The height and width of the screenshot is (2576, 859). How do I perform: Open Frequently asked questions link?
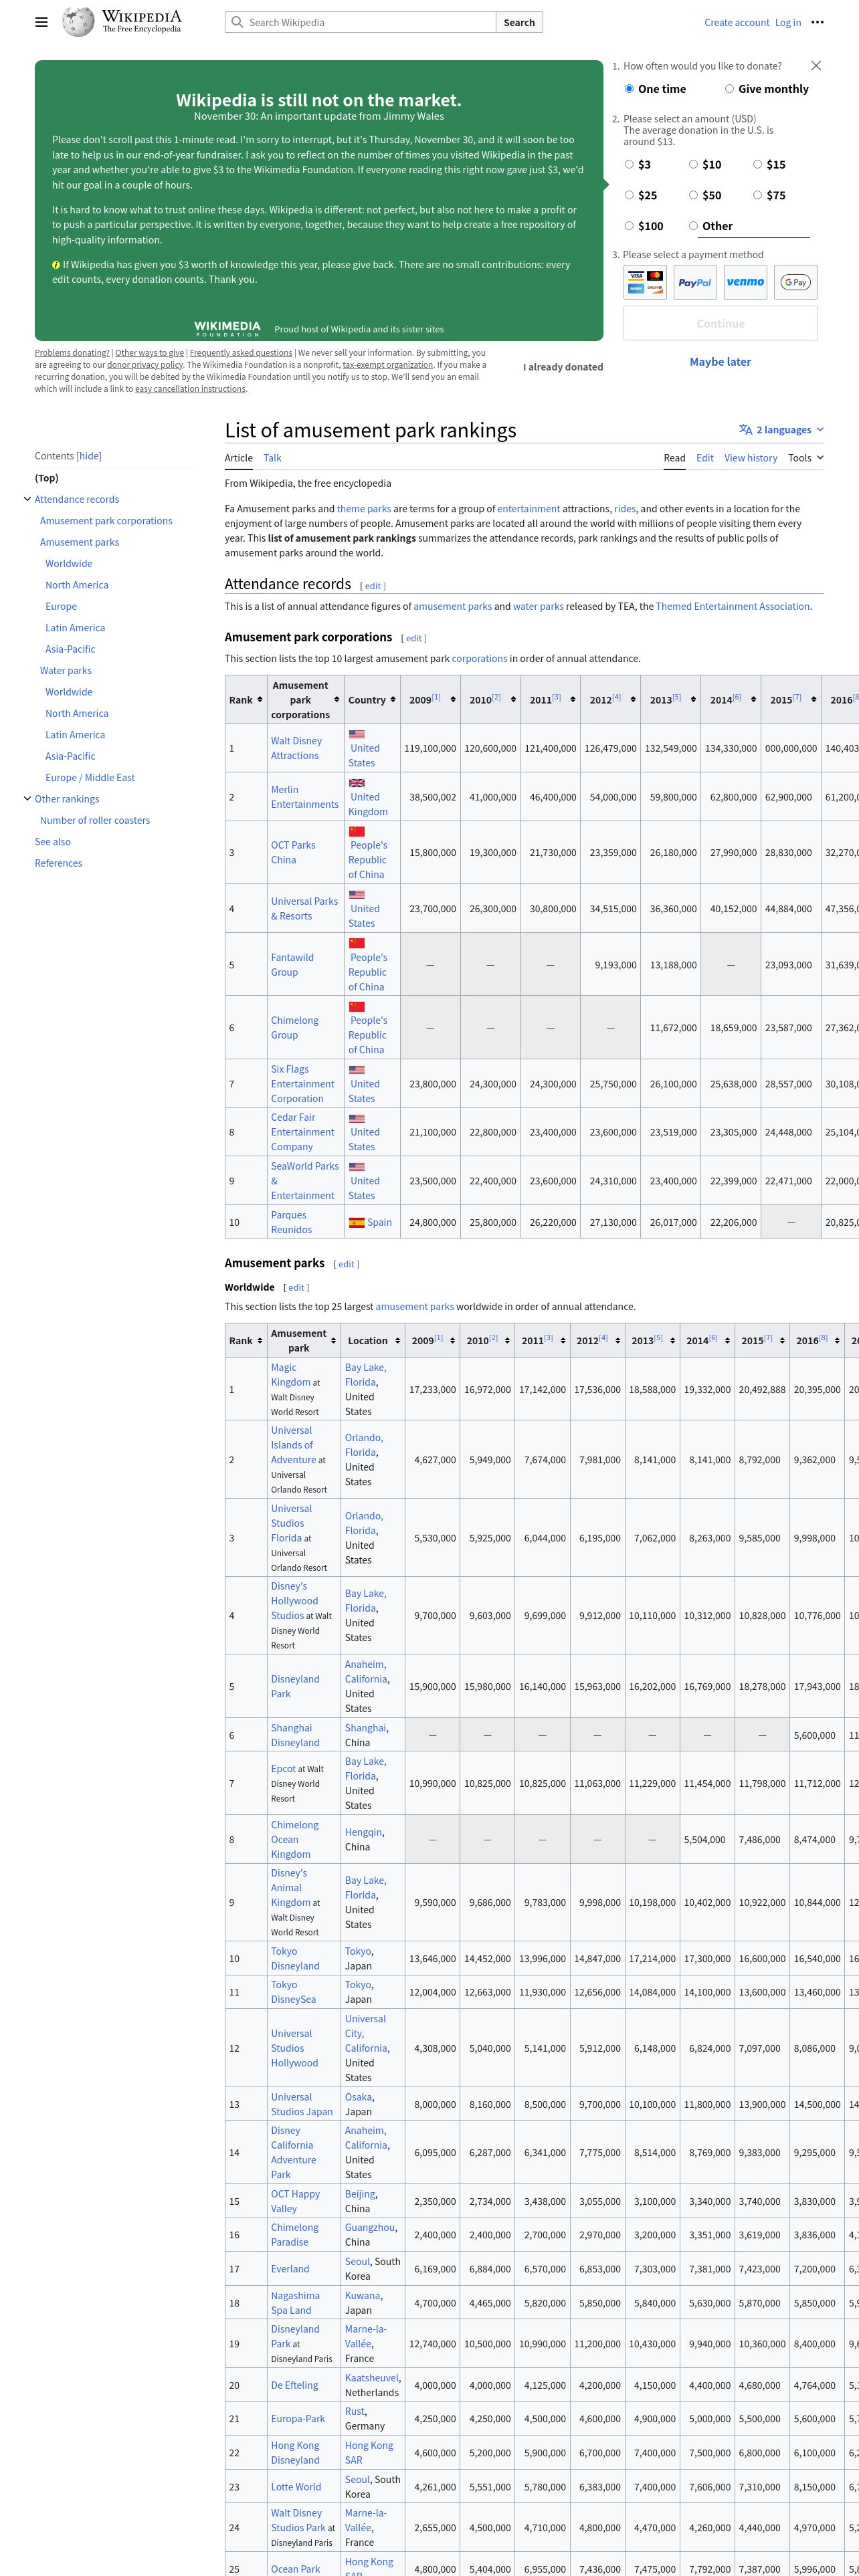tap(241, 353)
